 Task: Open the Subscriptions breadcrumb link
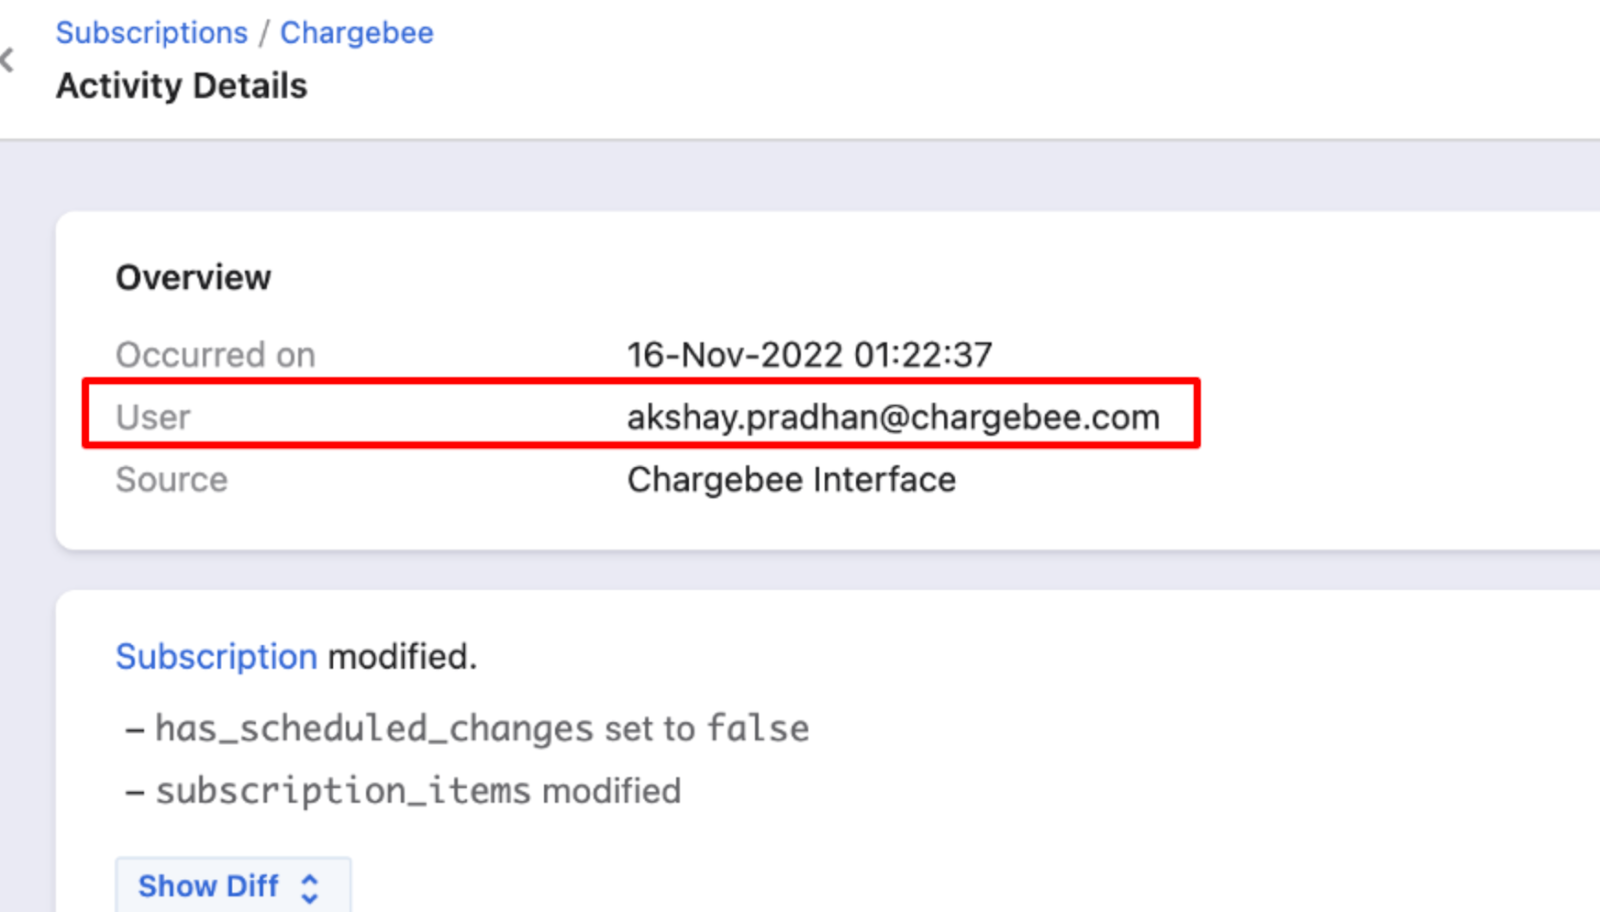pyautogui.click(x=151, y=33)
